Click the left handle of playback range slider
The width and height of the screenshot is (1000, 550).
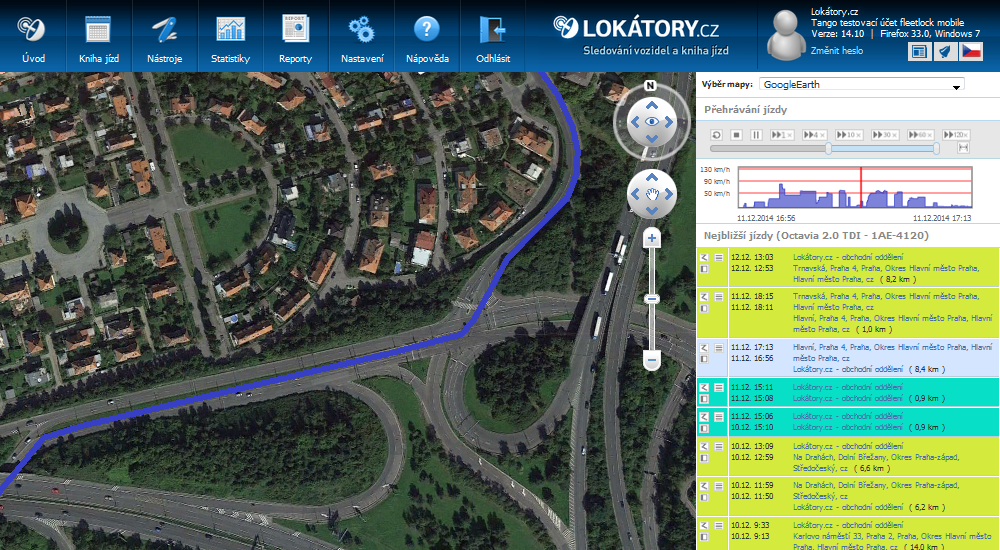click(828, 148)
